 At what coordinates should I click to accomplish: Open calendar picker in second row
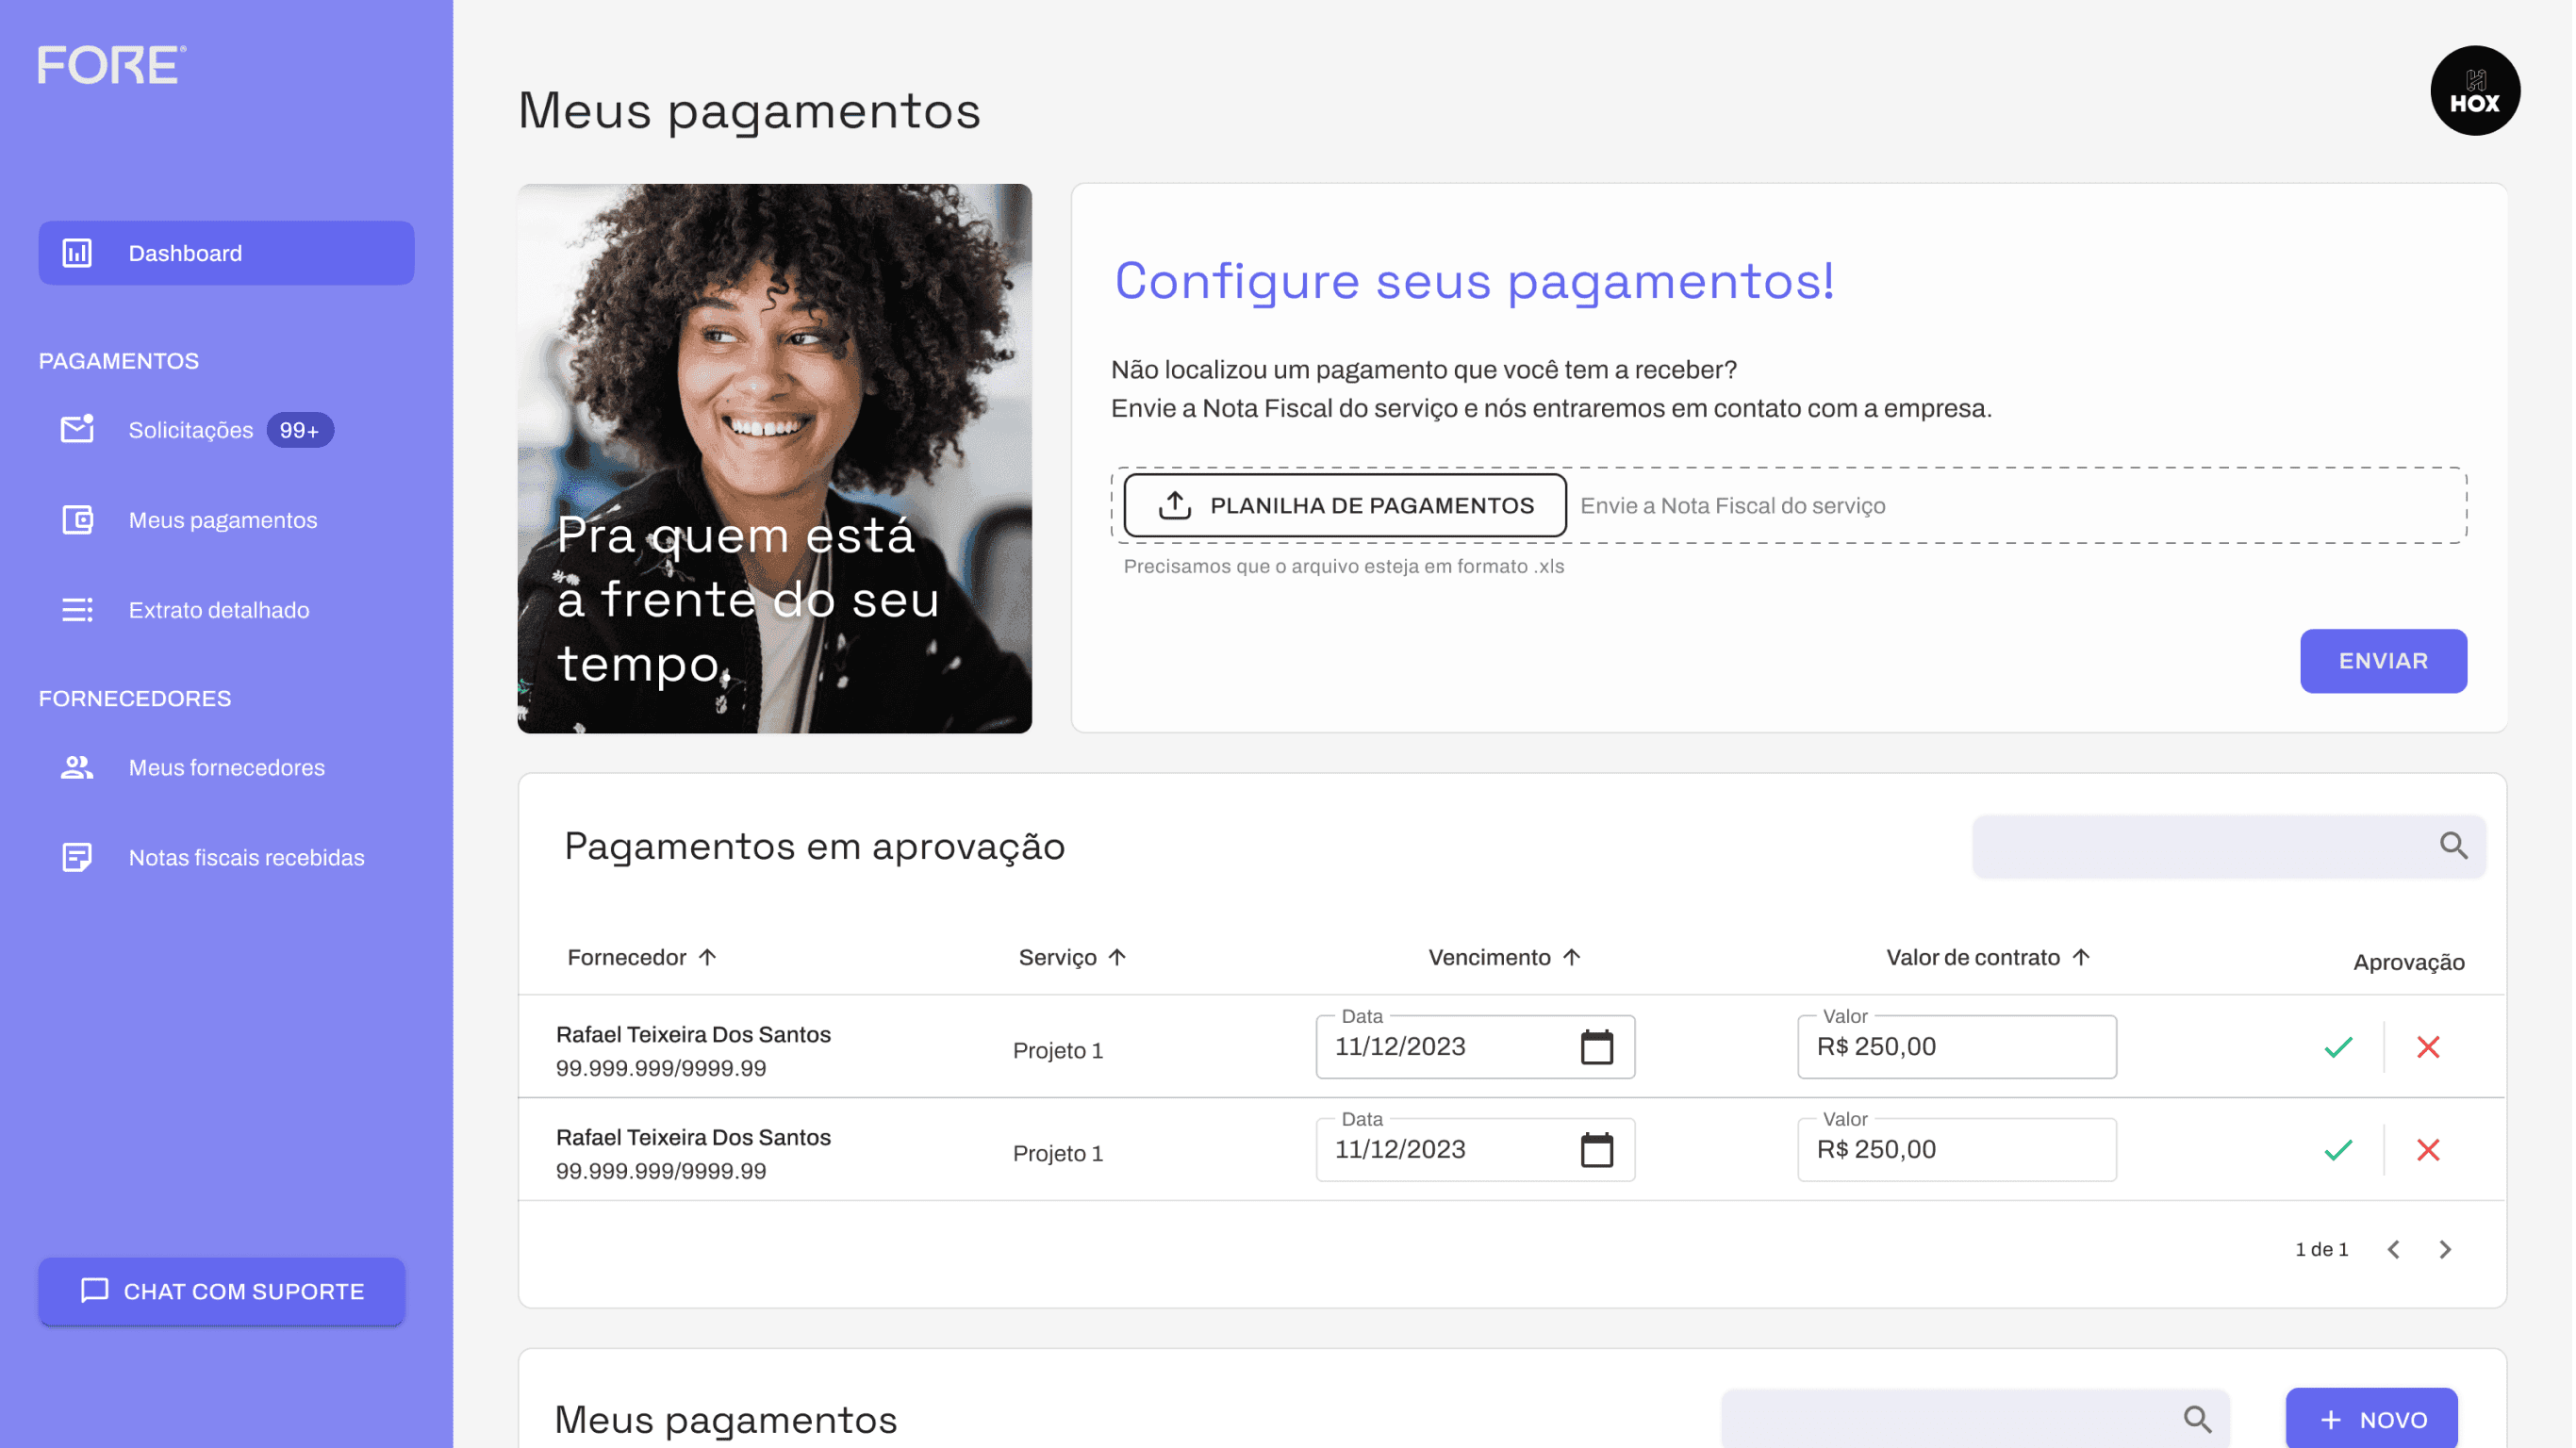(1596, 1150)
